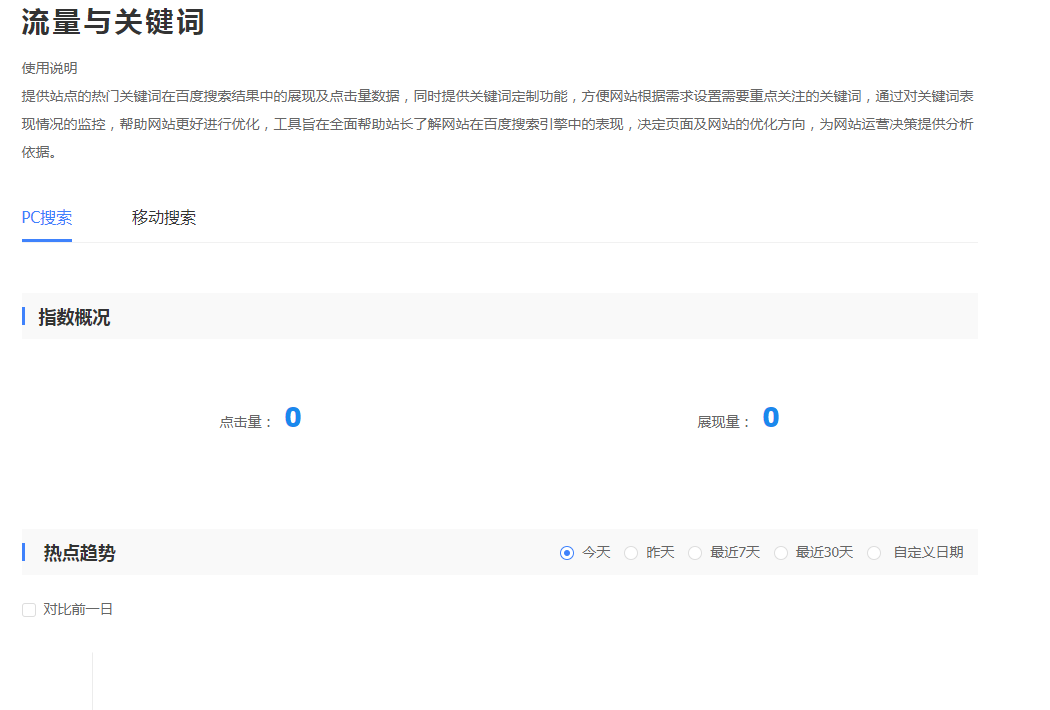Select the 今天 radio button
This screenshot has height=710, width=1050.
(567, 553)
